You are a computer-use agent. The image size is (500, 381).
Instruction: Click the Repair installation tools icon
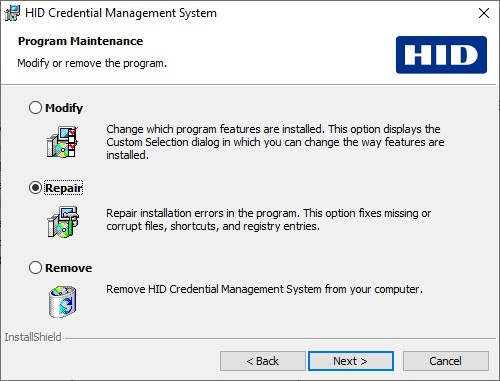[63, 222]
